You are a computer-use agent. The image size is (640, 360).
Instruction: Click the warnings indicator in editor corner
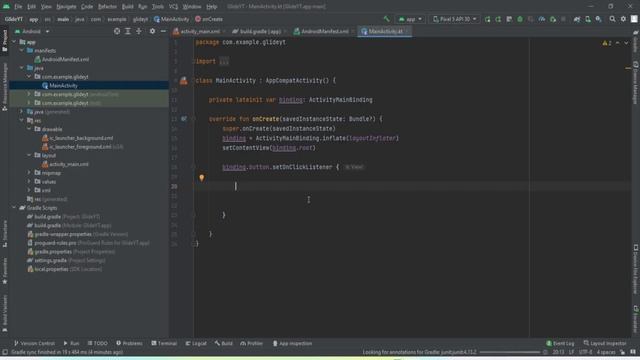pos(607,43)
